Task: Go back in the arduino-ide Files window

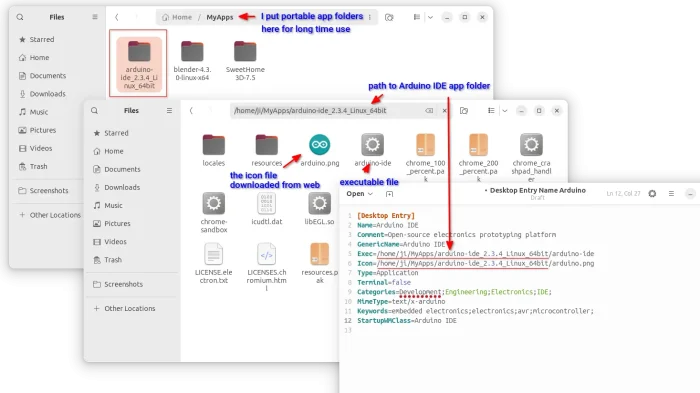Action: pos(191,110)
